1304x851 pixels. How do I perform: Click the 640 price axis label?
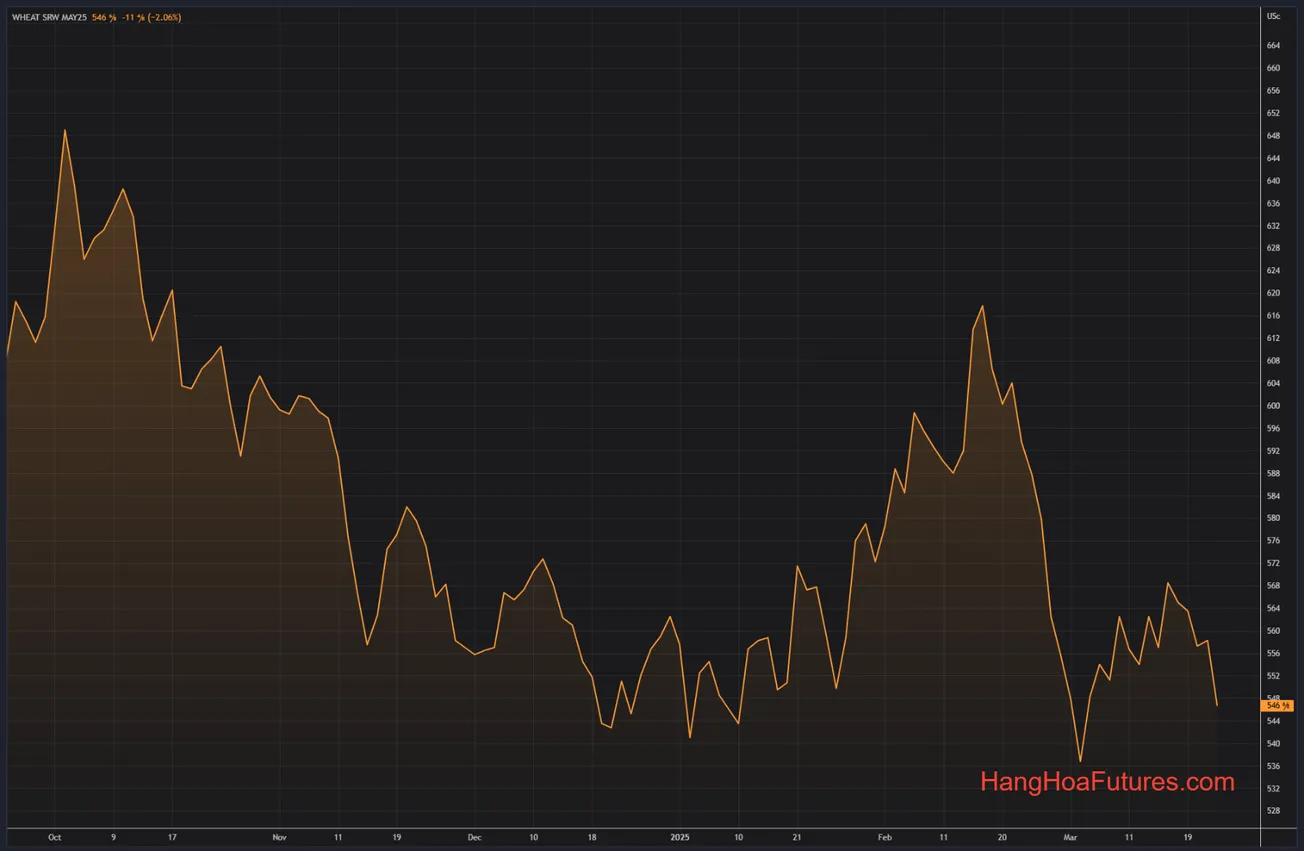[x=1273, y=181]
